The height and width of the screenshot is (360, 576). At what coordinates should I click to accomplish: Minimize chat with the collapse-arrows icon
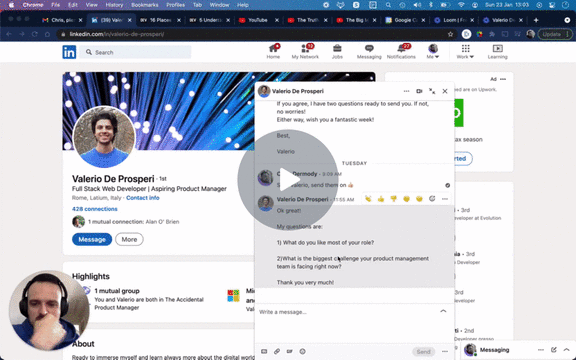pos(432,91)
